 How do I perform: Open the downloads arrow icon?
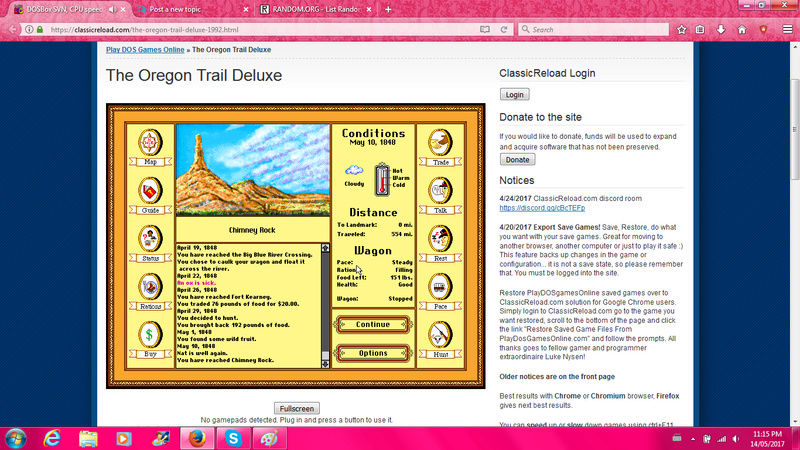pos(721,30)
